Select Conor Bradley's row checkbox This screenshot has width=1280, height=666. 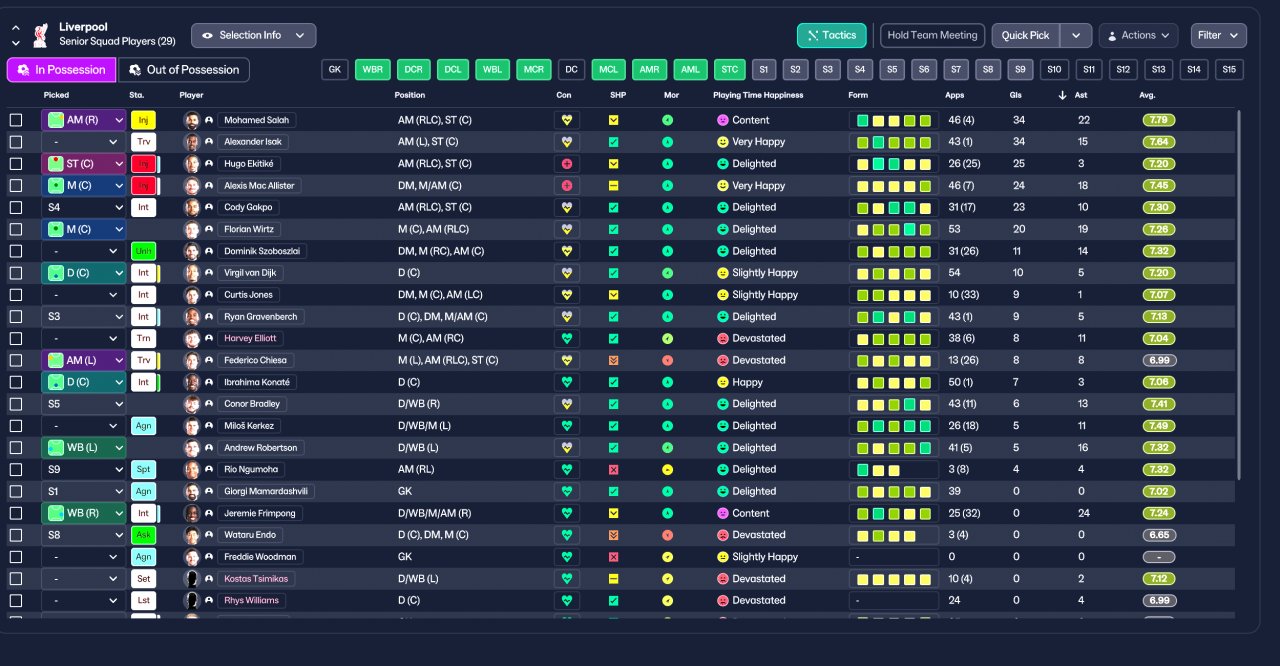(16, 404)
